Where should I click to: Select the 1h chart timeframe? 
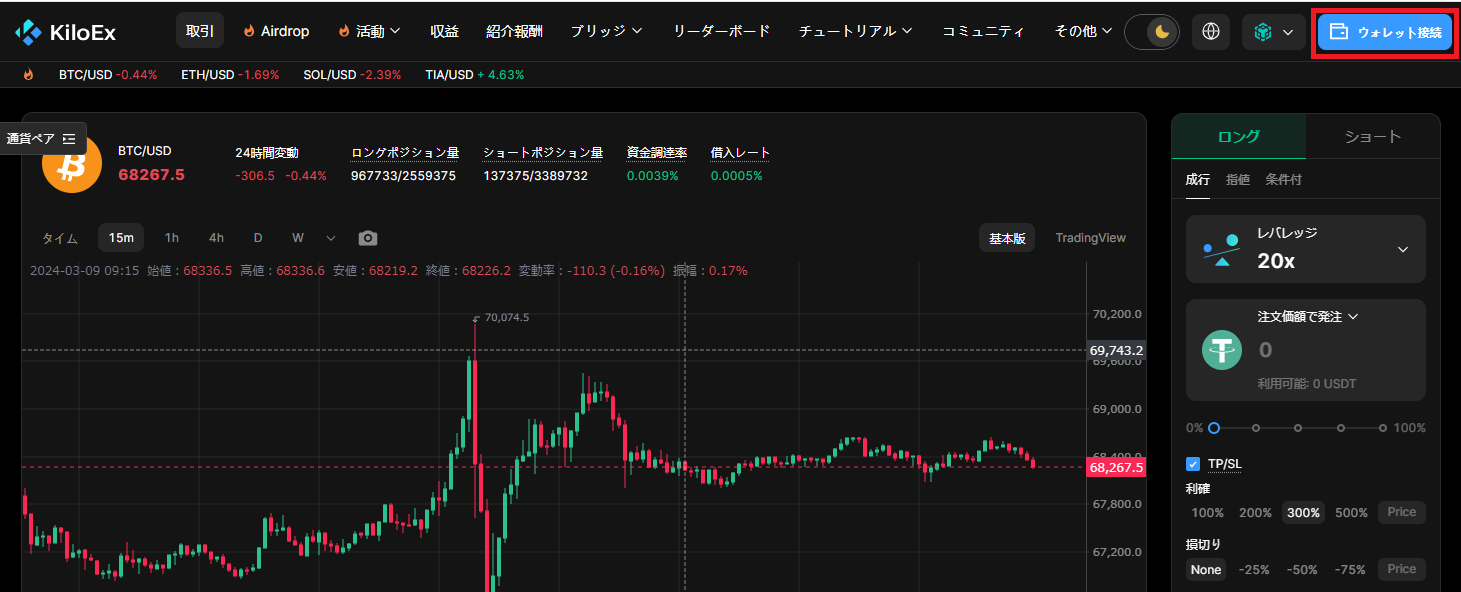(x=171, y=237)
